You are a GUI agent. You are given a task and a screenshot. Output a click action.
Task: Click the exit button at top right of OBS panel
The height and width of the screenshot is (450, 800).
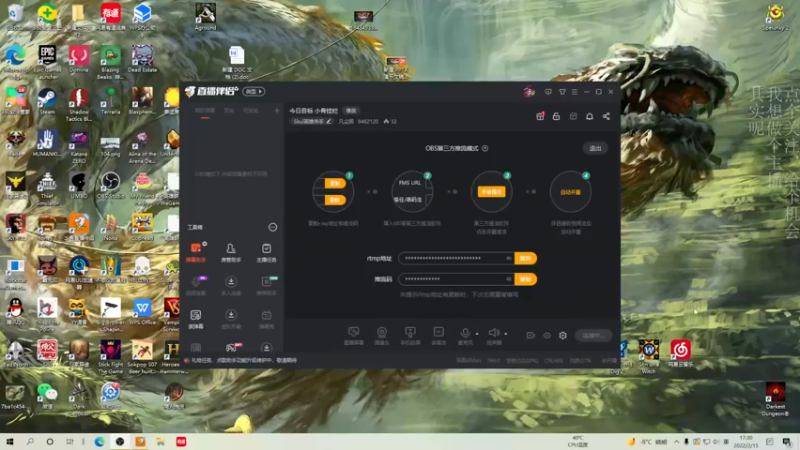click(595, 148)
